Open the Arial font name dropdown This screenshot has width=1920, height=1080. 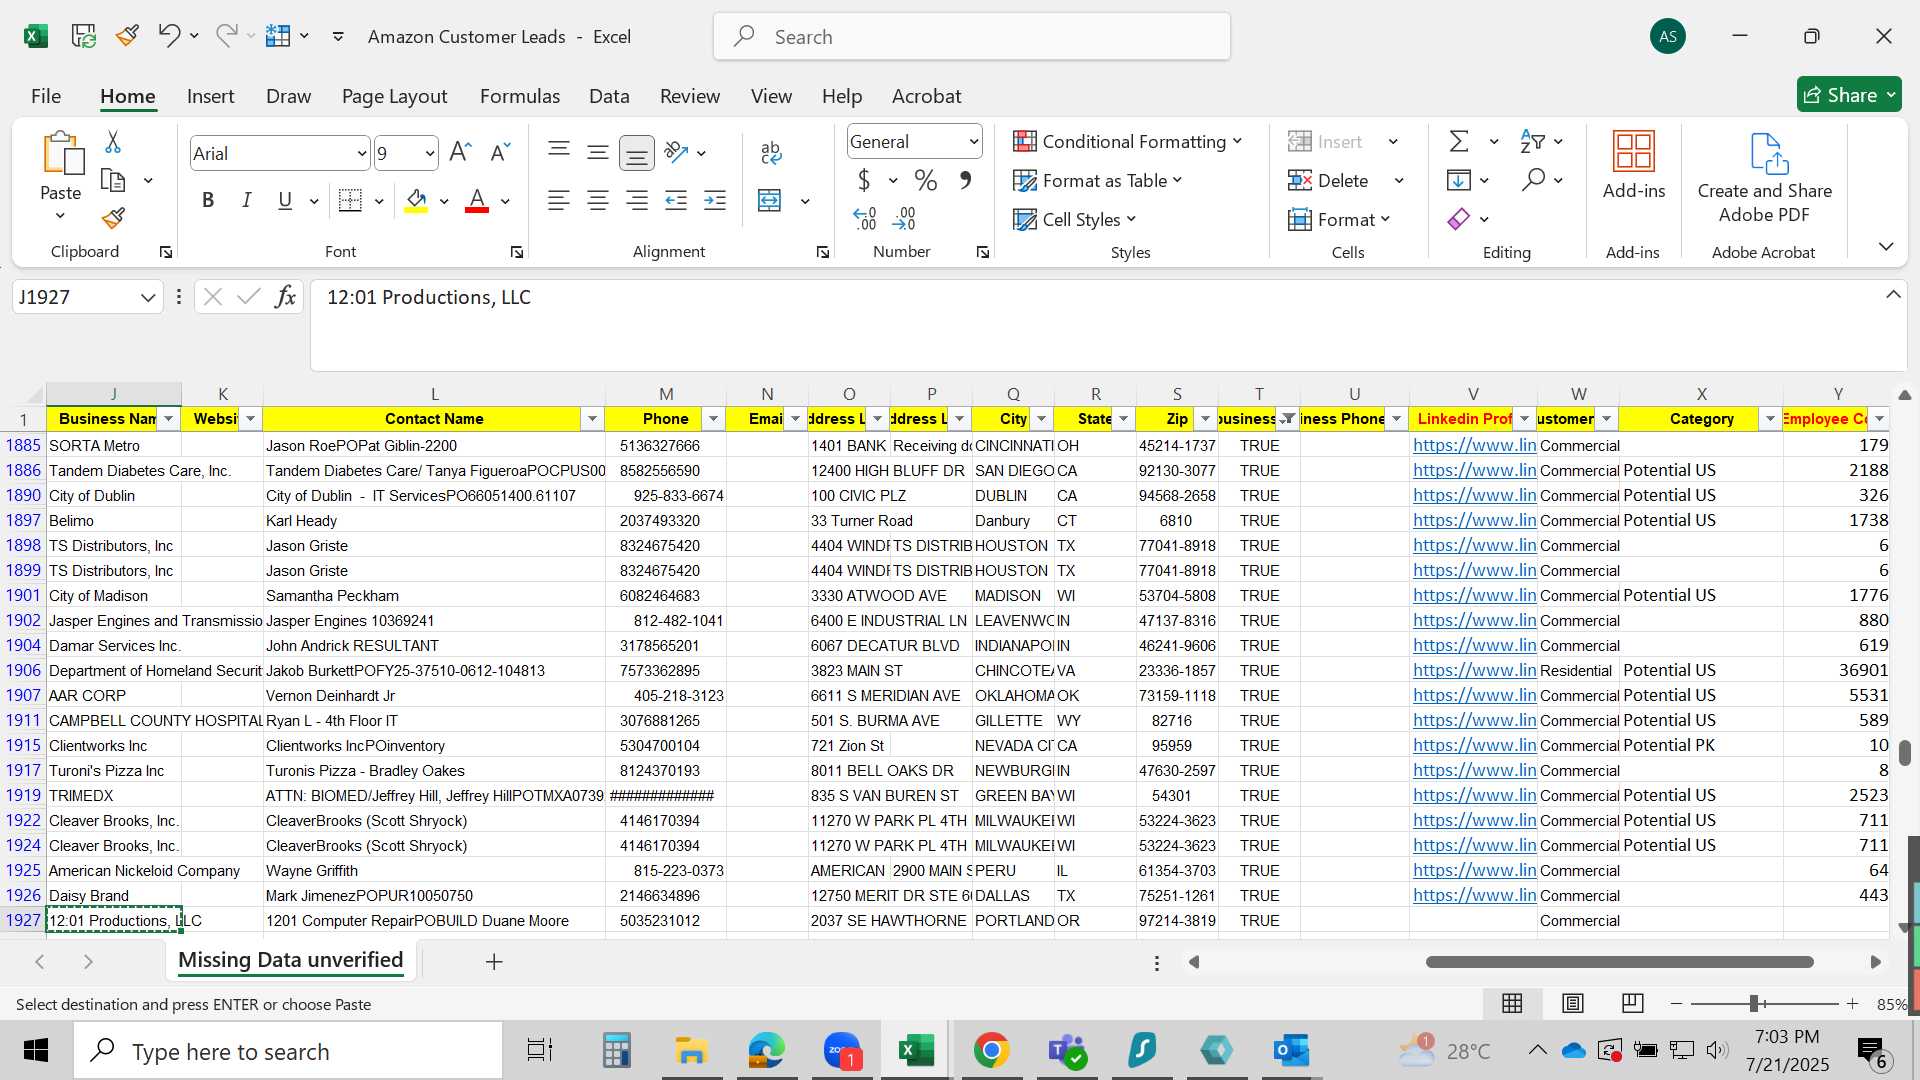pyautogui.click(x=362, y=153)
